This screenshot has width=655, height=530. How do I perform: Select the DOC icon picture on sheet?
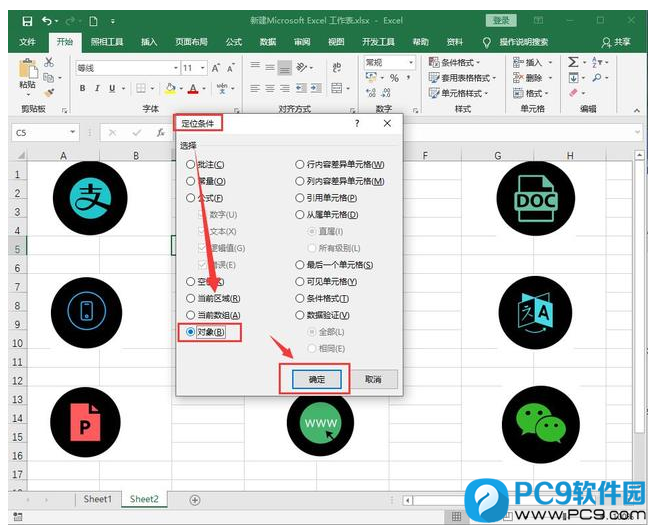[x=536, y=199]
